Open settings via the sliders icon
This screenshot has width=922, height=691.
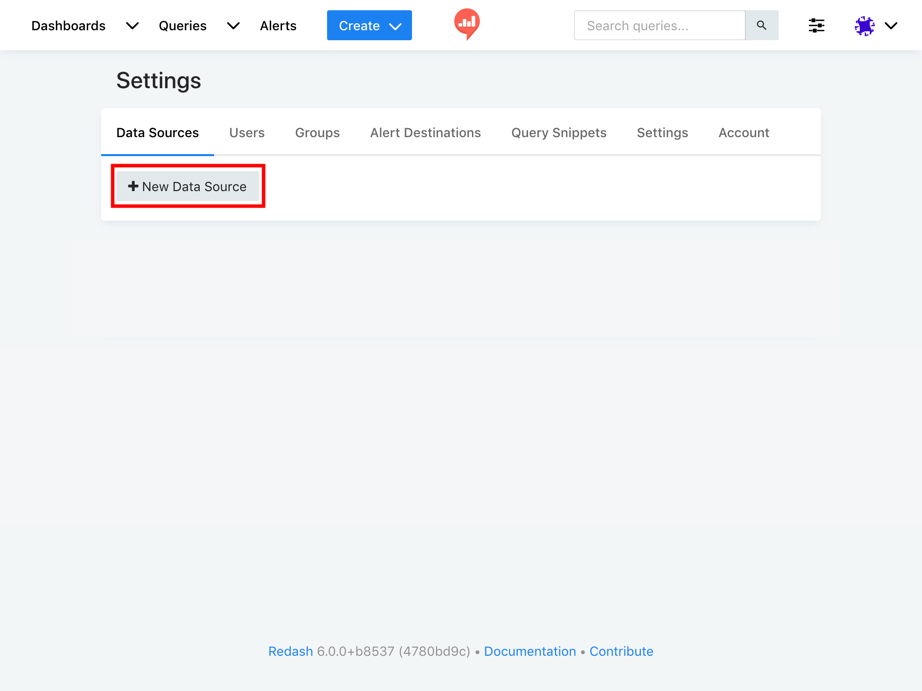816,26
